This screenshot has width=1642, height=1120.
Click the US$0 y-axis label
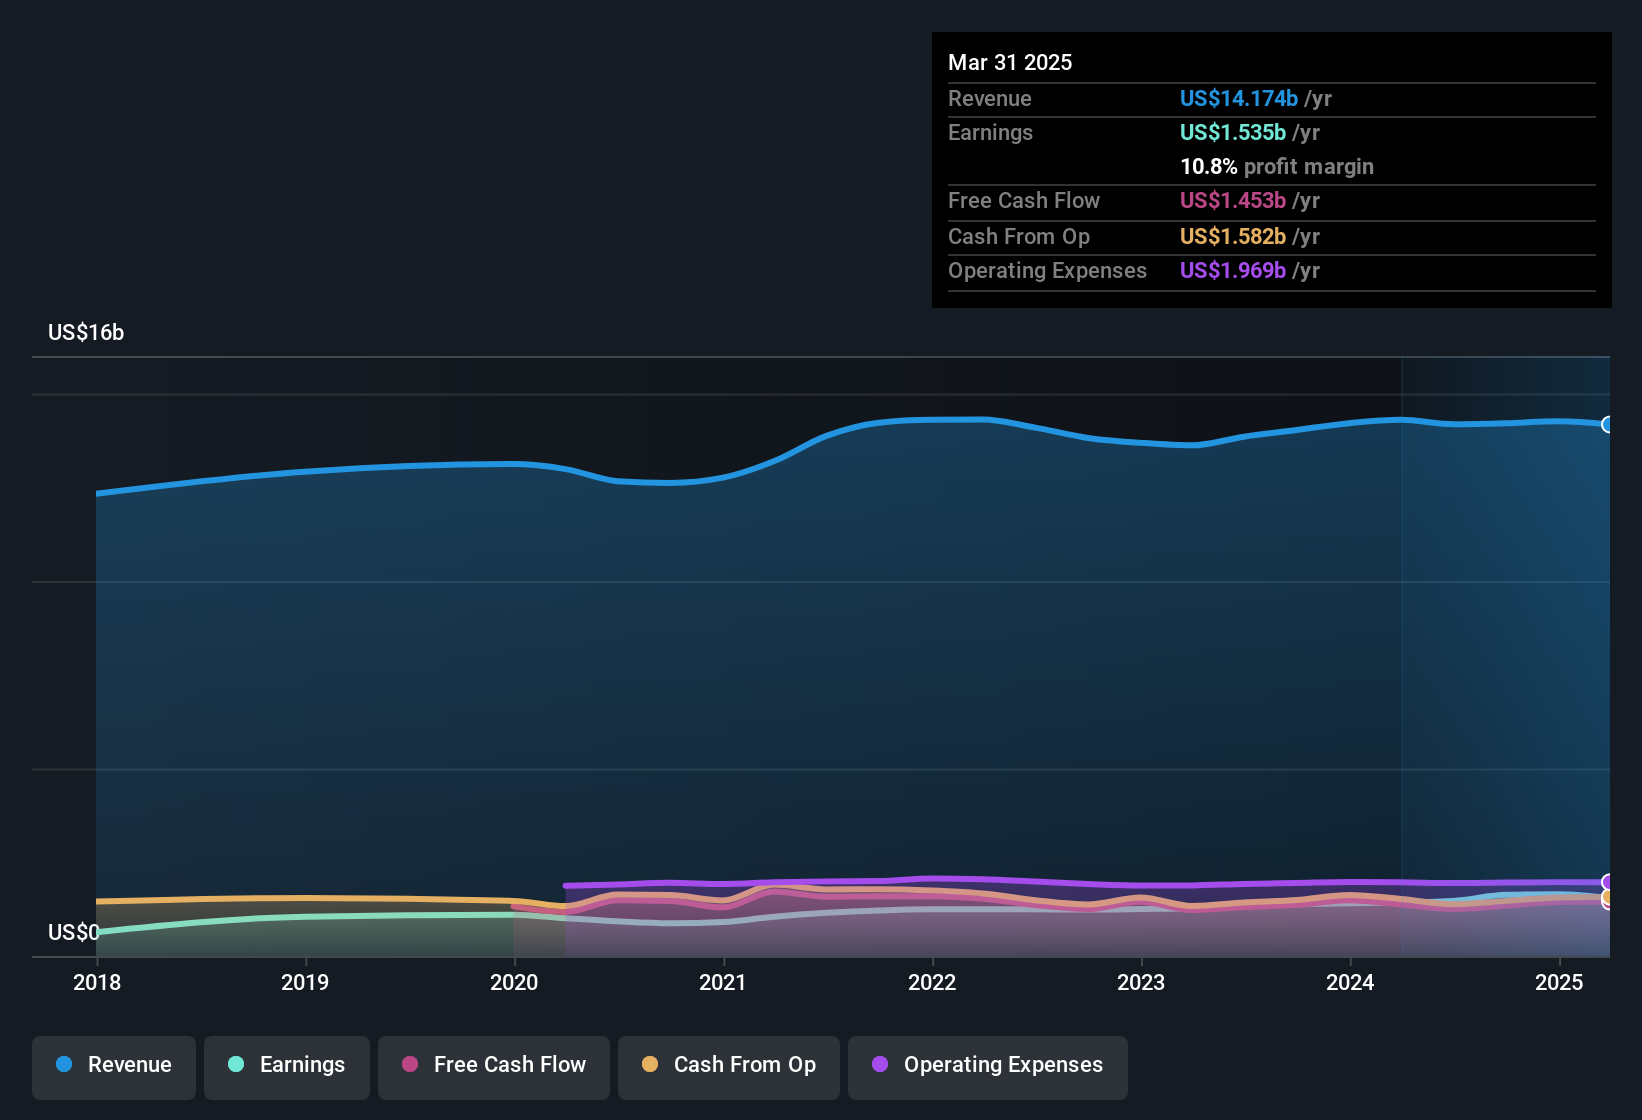point(74,933)
